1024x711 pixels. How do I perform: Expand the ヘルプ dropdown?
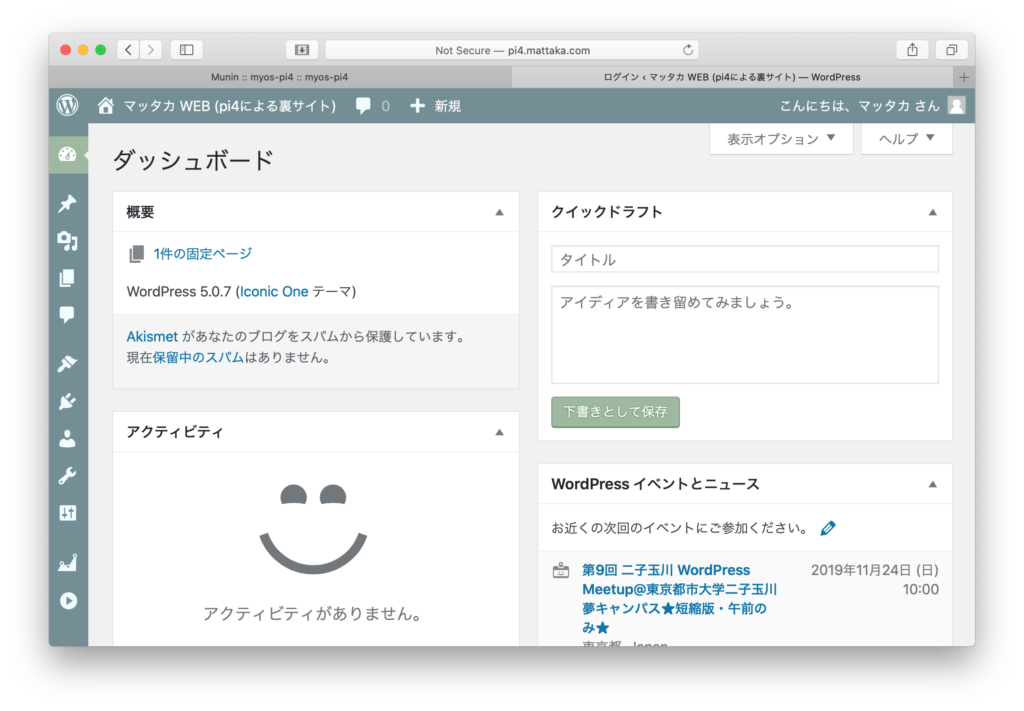point(906,139)
